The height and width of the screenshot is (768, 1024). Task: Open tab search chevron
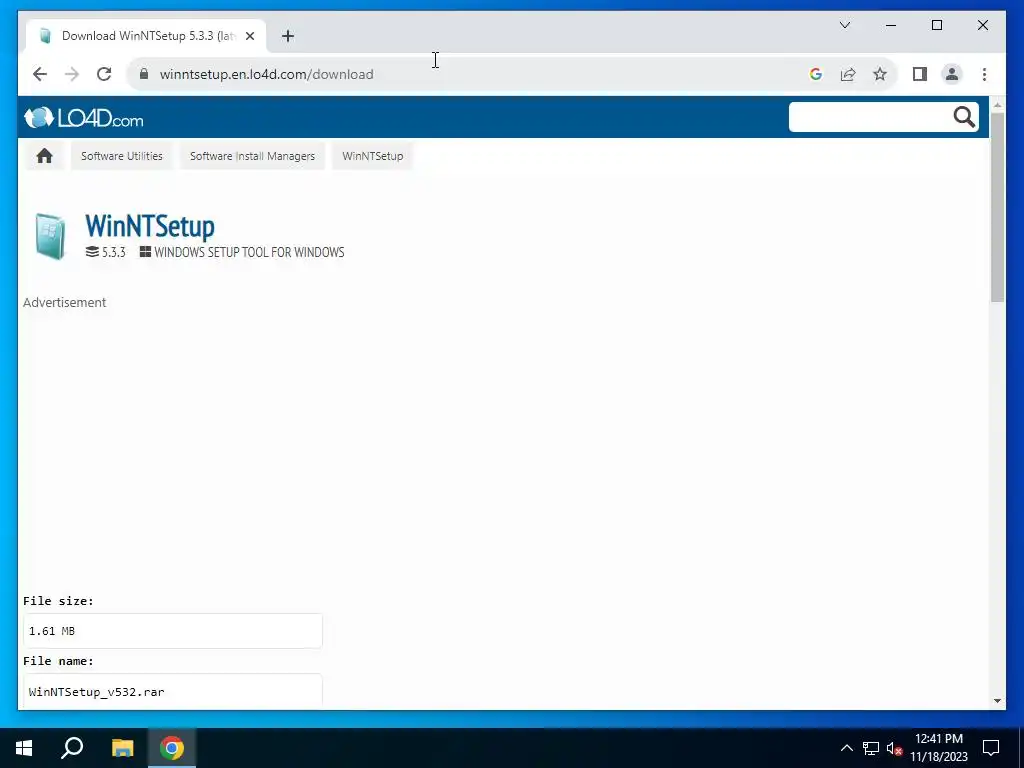[845, 25]
